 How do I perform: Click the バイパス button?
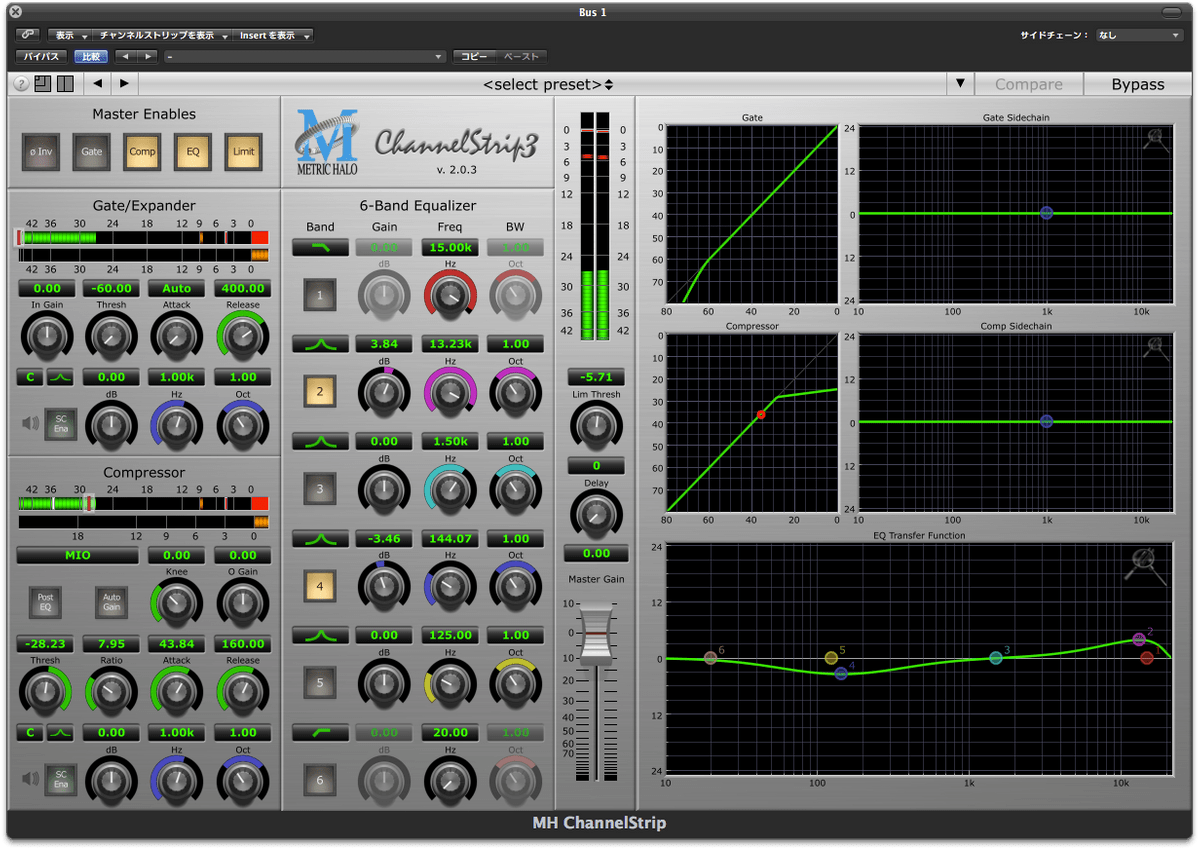(42, 57)
